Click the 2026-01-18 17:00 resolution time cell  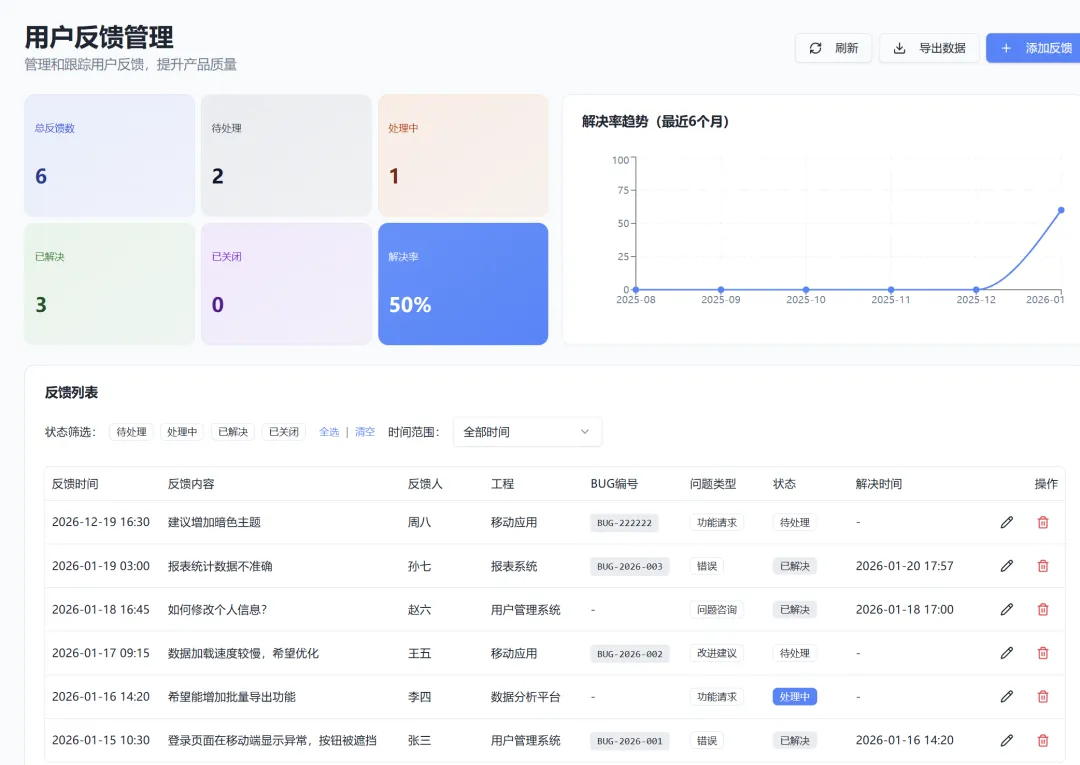(x=904, y=609)
